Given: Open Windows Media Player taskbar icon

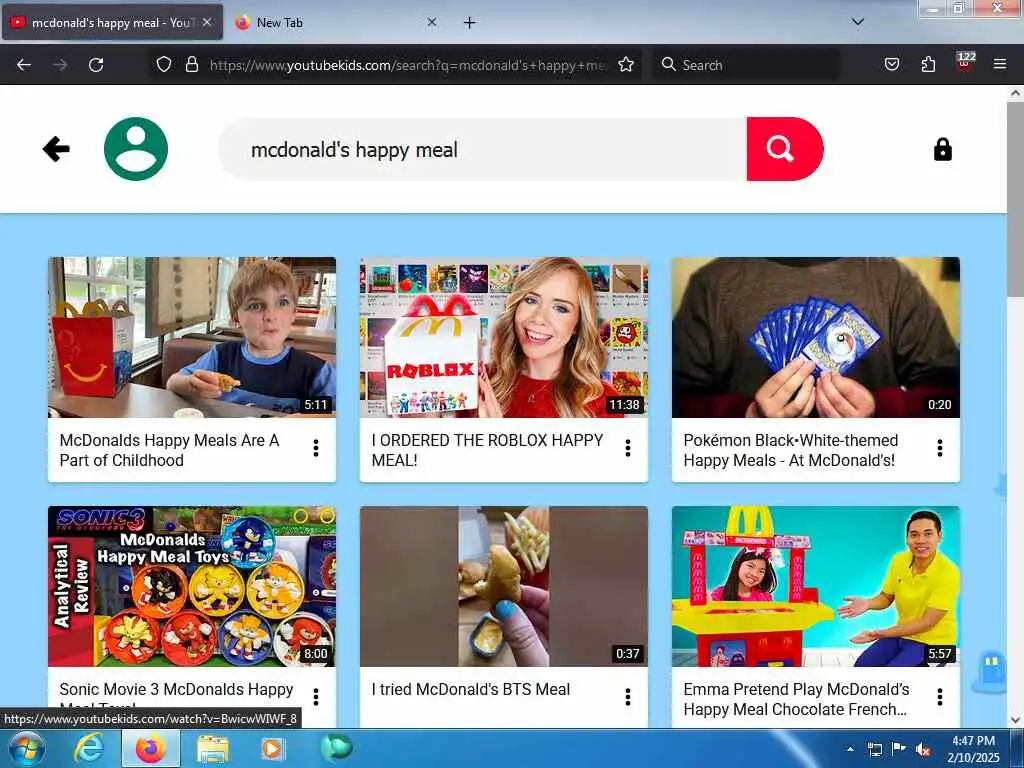Looking at the screenshot, I should pos(272,749).
